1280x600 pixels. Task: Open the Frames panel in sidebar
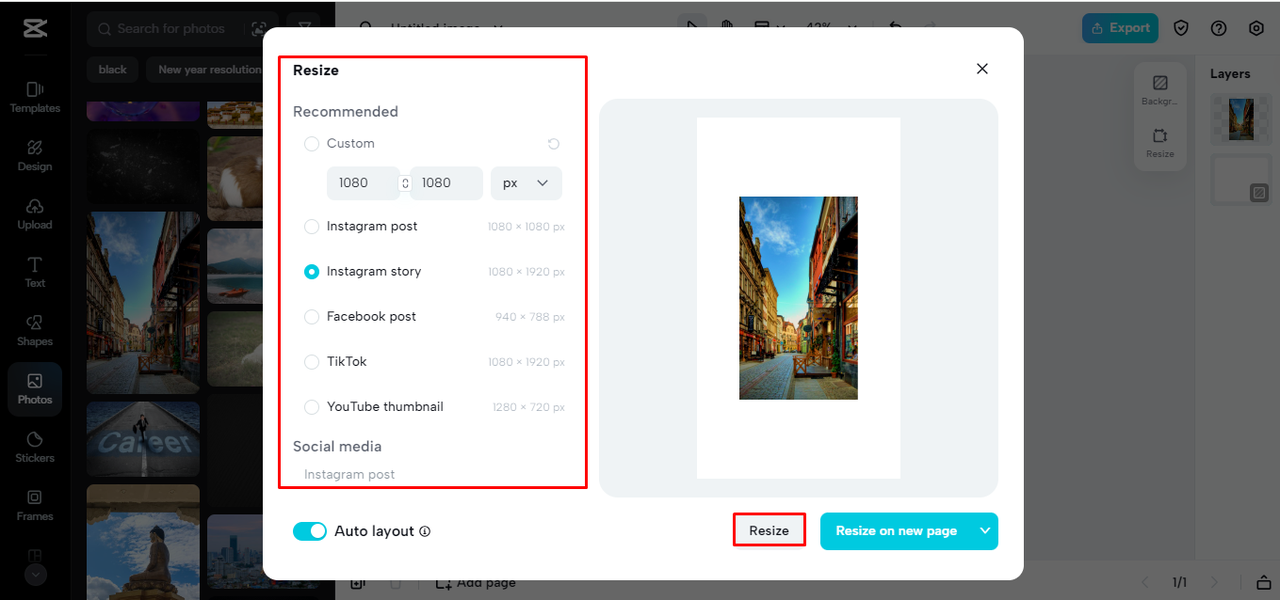coord(35,505)
